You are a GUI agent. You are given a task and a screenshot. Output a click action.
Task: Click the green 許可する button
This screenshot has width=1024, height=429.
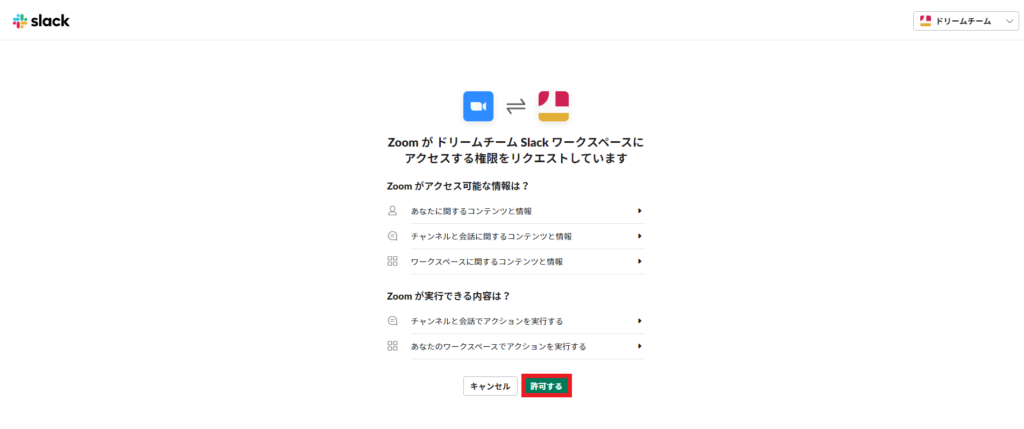pos(546,386)
